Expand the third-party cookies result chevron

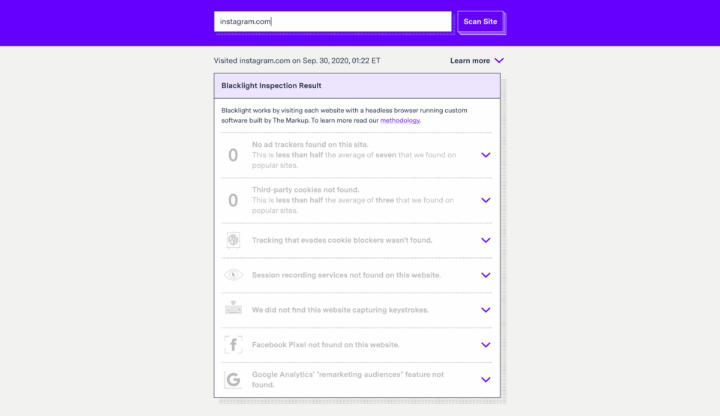tap(485, 200)
